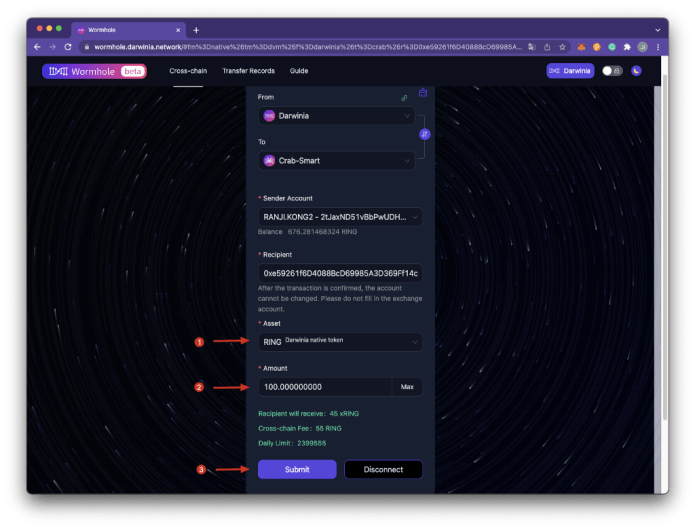The width and height of the screenshot is (695, 529).
Task: Open the To chain Crab-Smart dropdown
Action: point(336,161)
